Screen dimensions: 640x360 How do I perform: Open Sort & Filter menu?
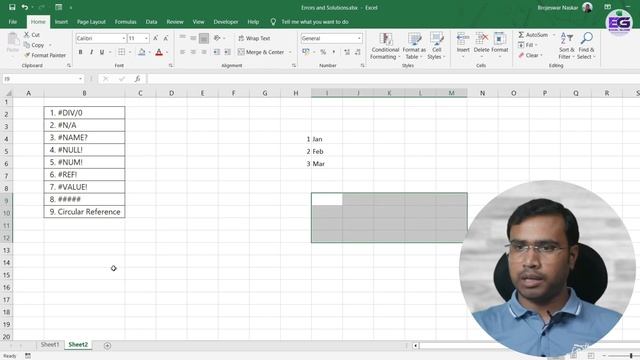click(x=566, y=46)
